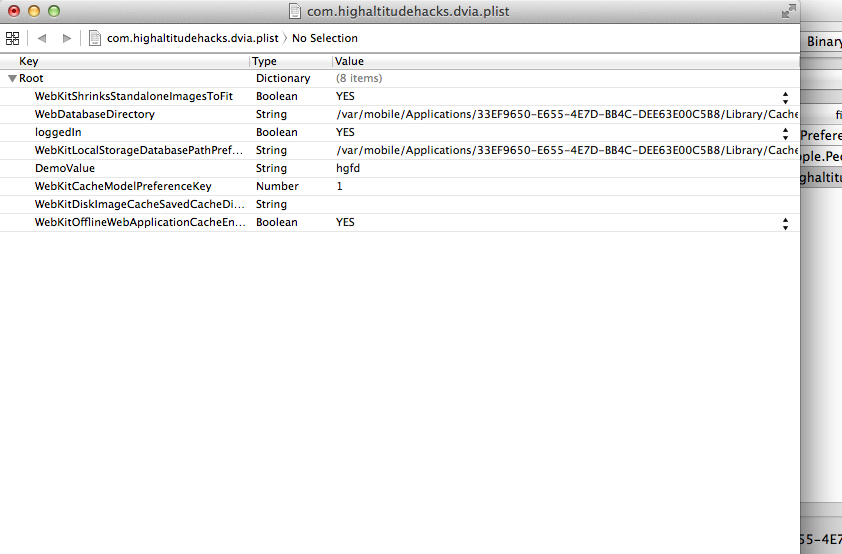The width and height of the screenshot is (842, 554).
Task: Click the yellow minimize window button
Action: coord(34,11)
